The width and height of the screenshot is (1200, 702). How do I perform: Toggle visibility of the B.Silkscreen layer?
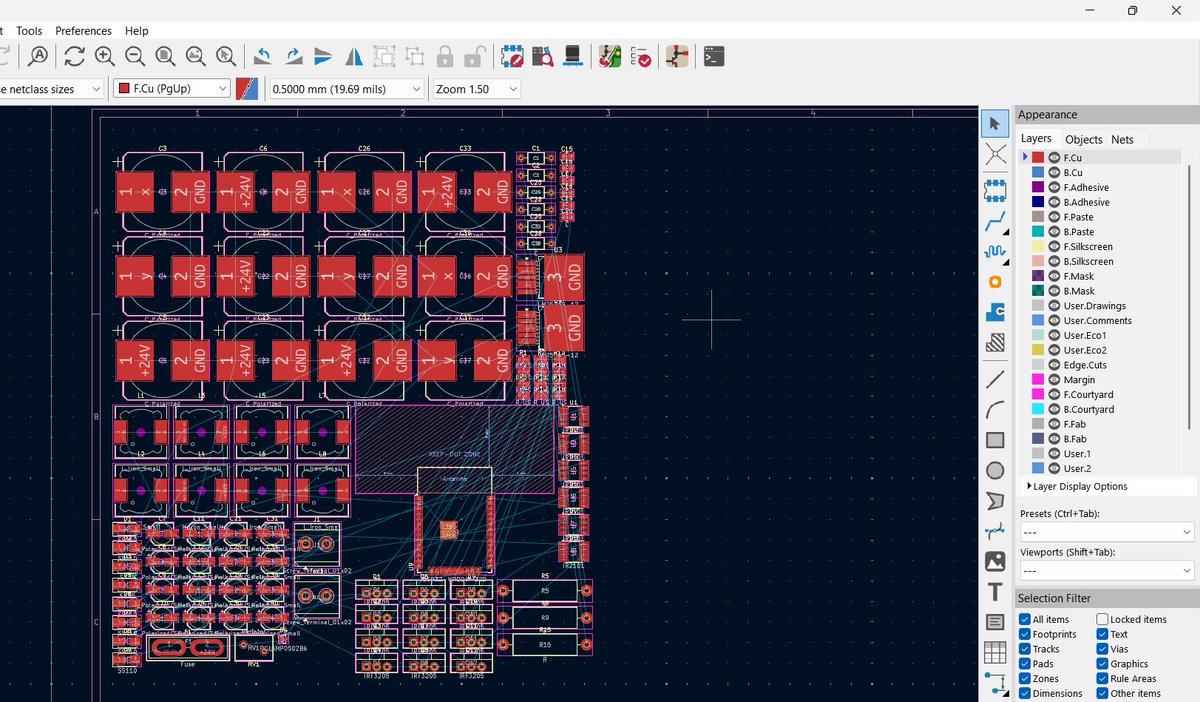[1057, 261]
